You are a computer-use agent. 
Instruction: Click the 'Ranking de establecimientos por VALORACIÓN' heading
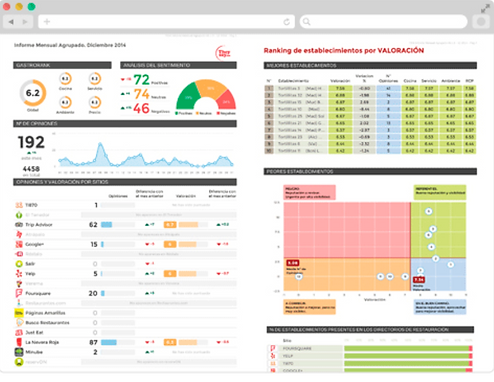pyautogui.click(x=344, y=51)
